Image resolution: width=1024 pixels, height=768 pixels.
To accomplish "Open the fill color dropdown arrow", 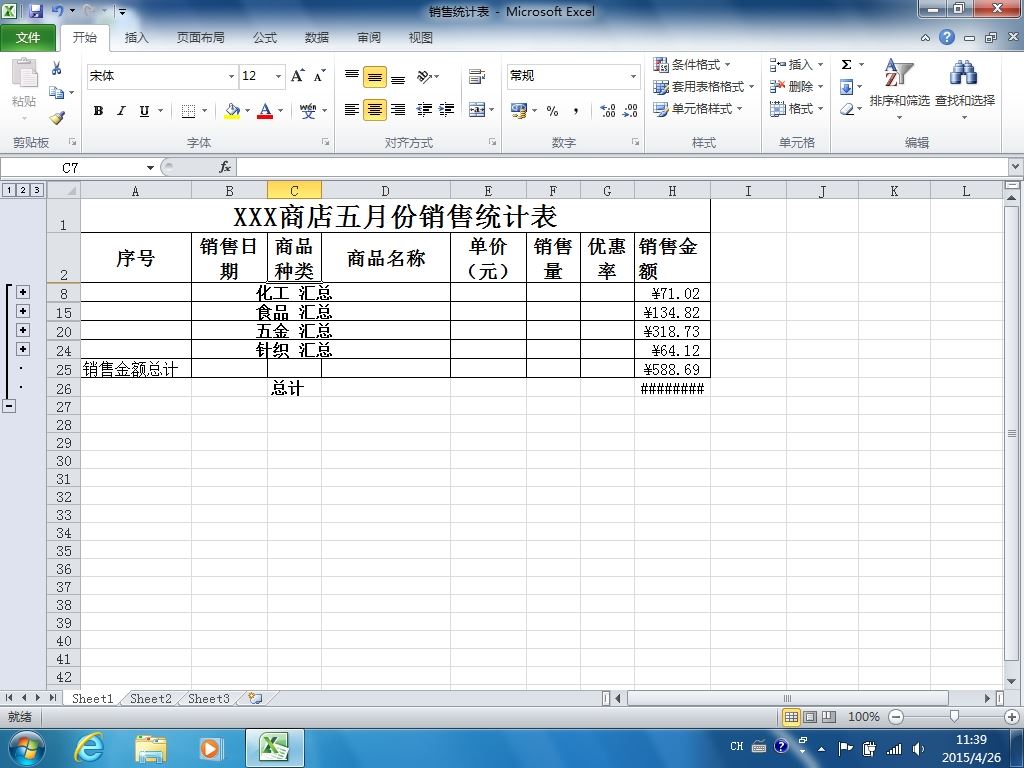I will (248, 110).
